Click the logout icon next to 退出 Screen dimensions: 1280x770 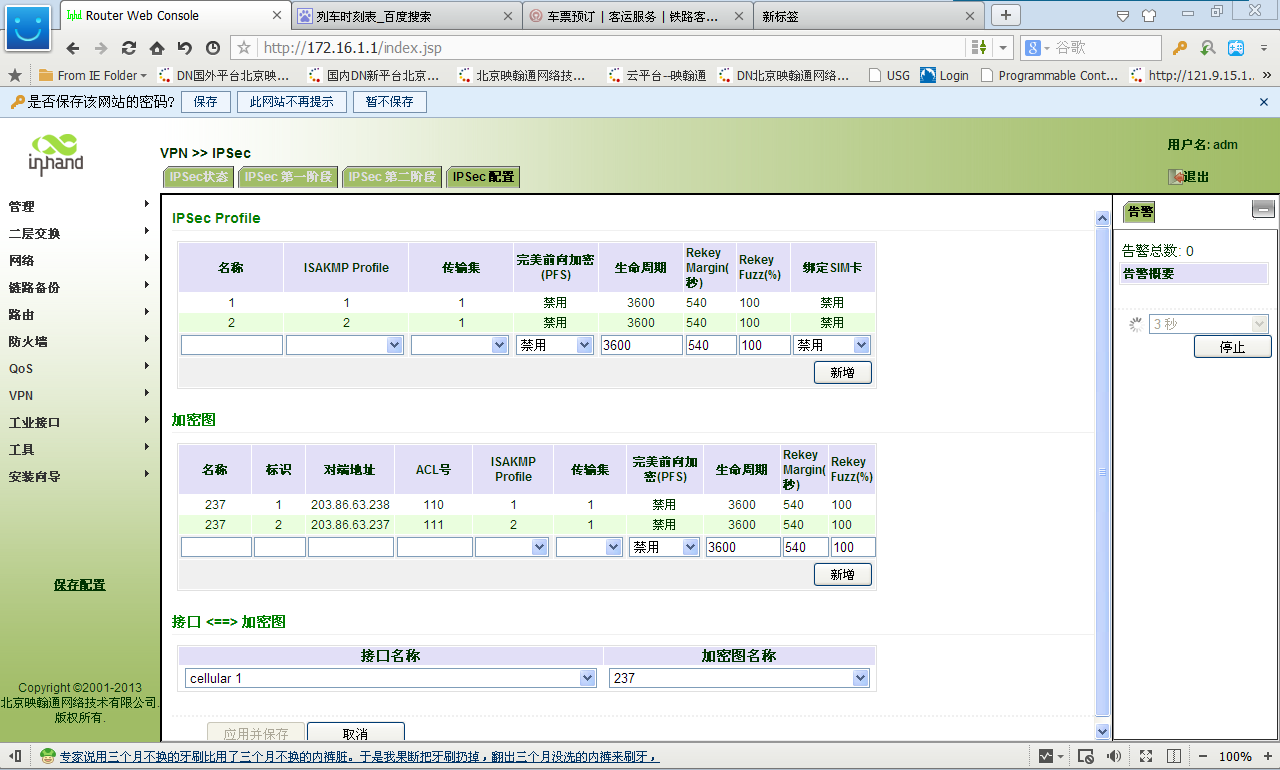click(1176, 177)
